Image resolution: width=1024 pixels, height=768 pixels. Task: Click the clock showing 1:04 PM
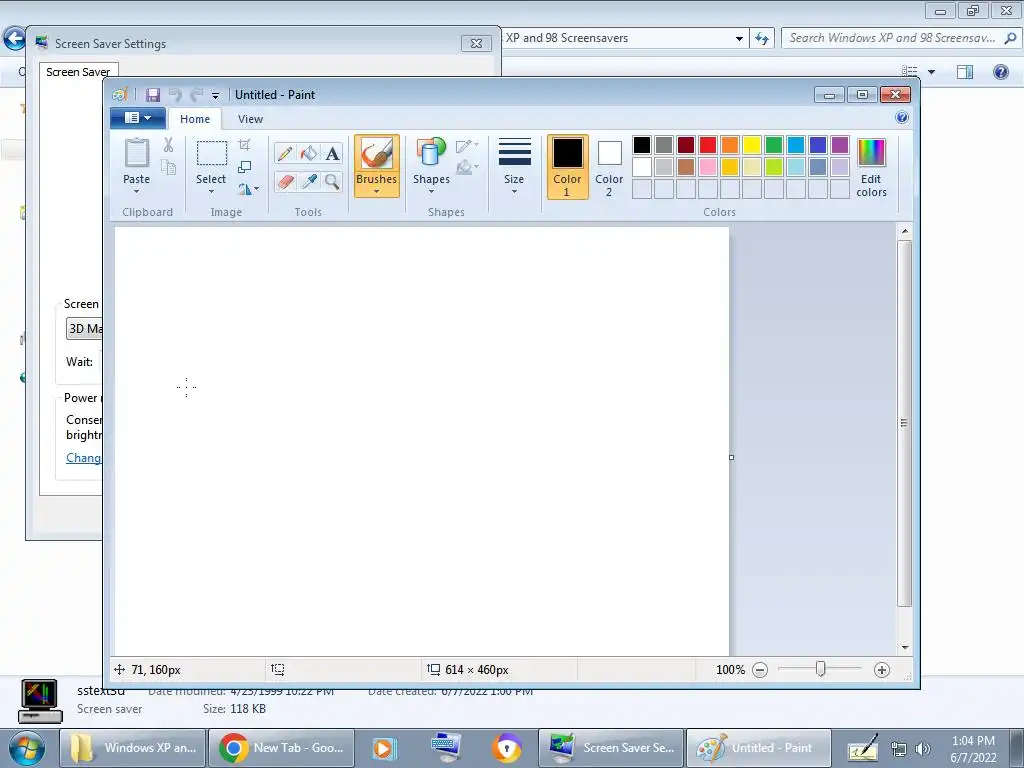973,741
